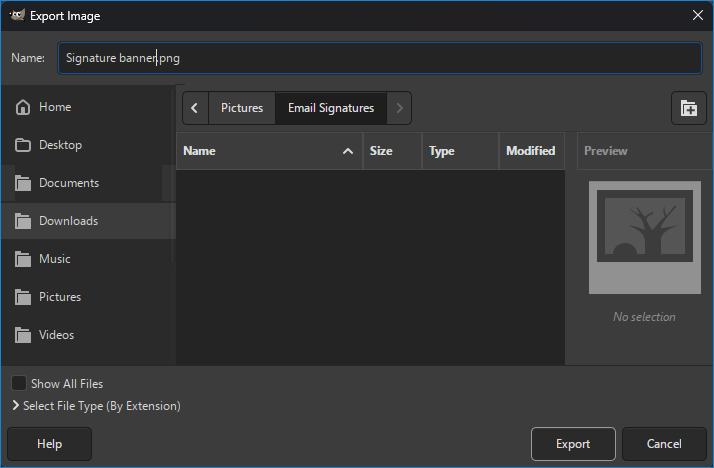Click into the Name filename field

point(380,58)
